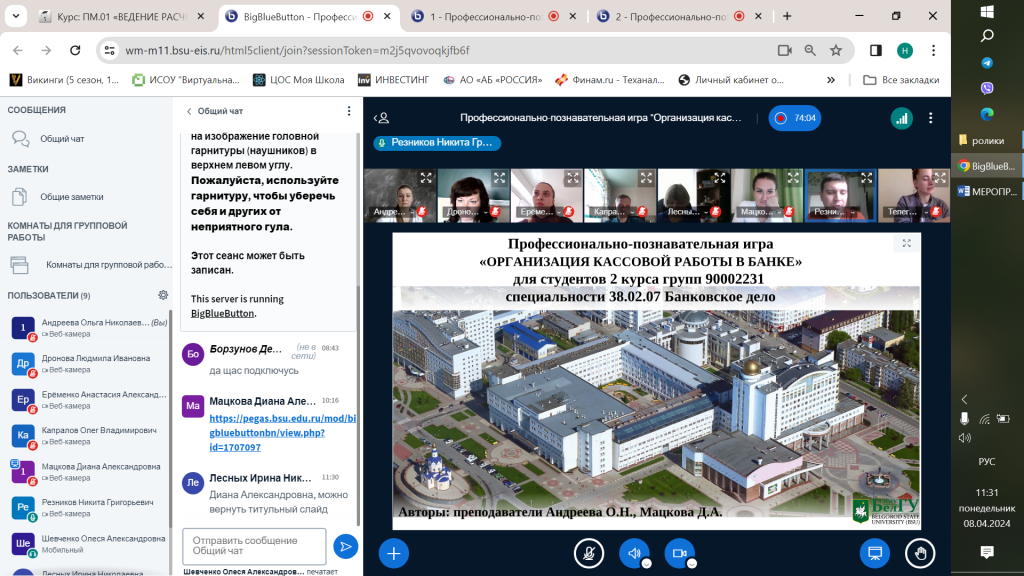Screen dimensions: 1024x576
Task: Open Резников webcam name dropdown
Action: tap(833, 212)
